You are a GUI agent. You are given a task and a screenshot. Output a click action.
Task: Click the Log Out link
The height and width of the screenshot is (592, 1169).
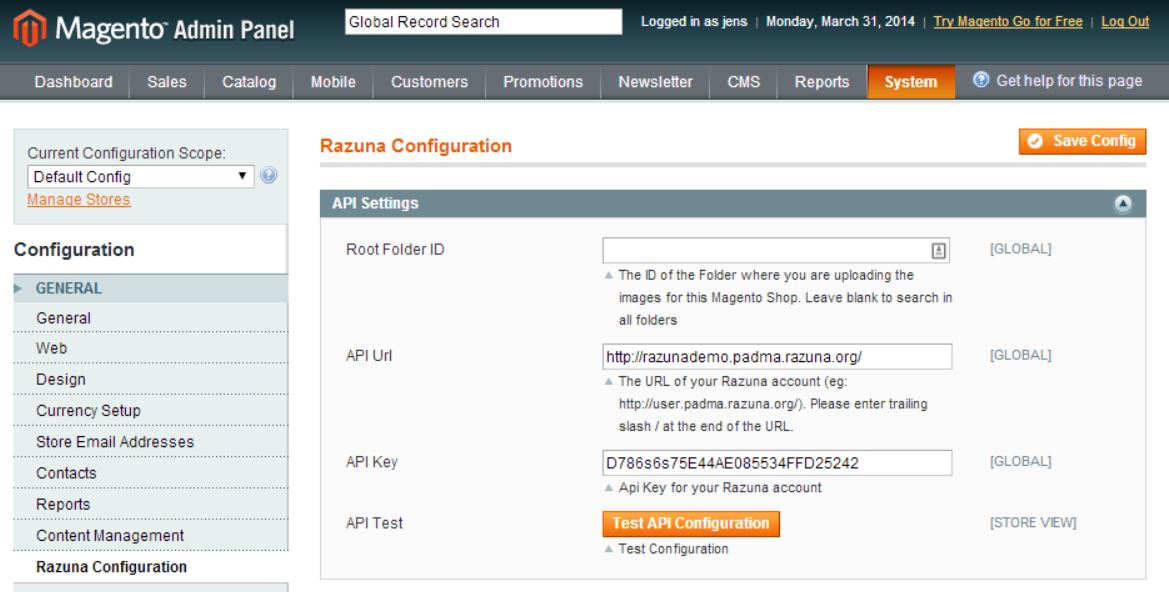coord(1125,22)
